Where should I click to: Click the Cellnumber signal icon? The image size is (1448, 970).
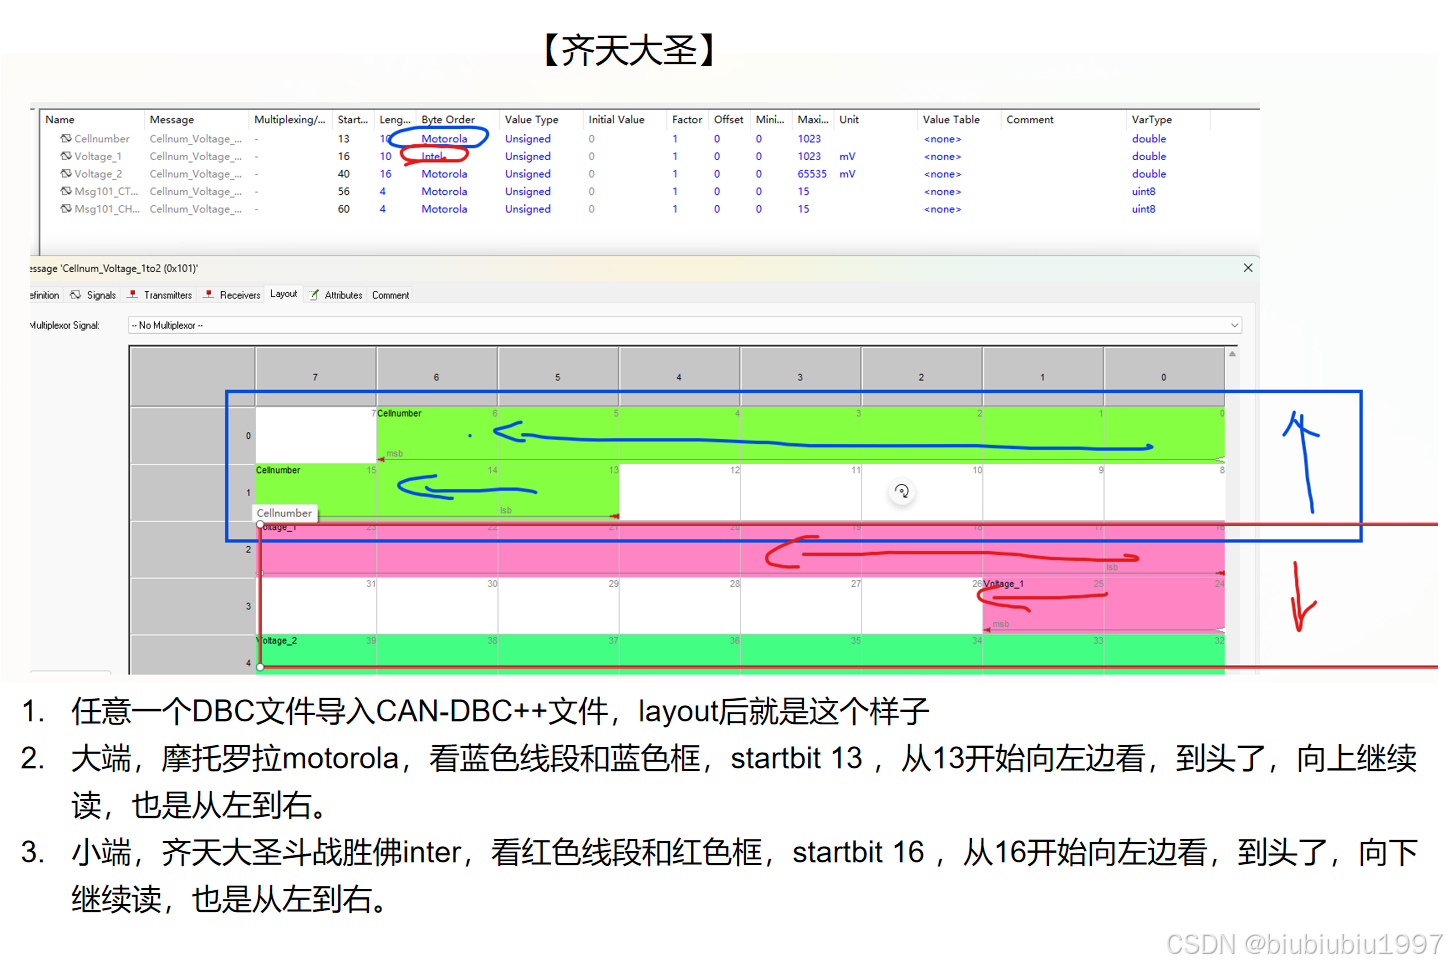tap(66, 138)
